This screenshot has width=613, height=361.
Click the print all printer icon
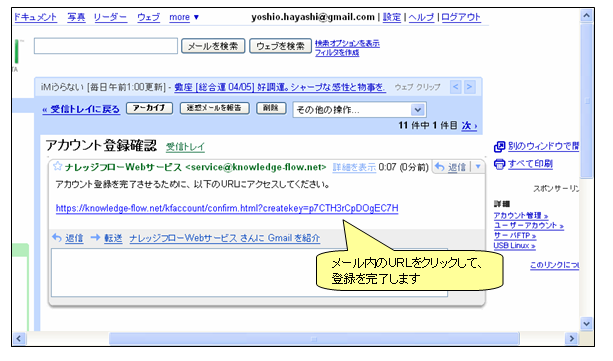click(499, 164)
